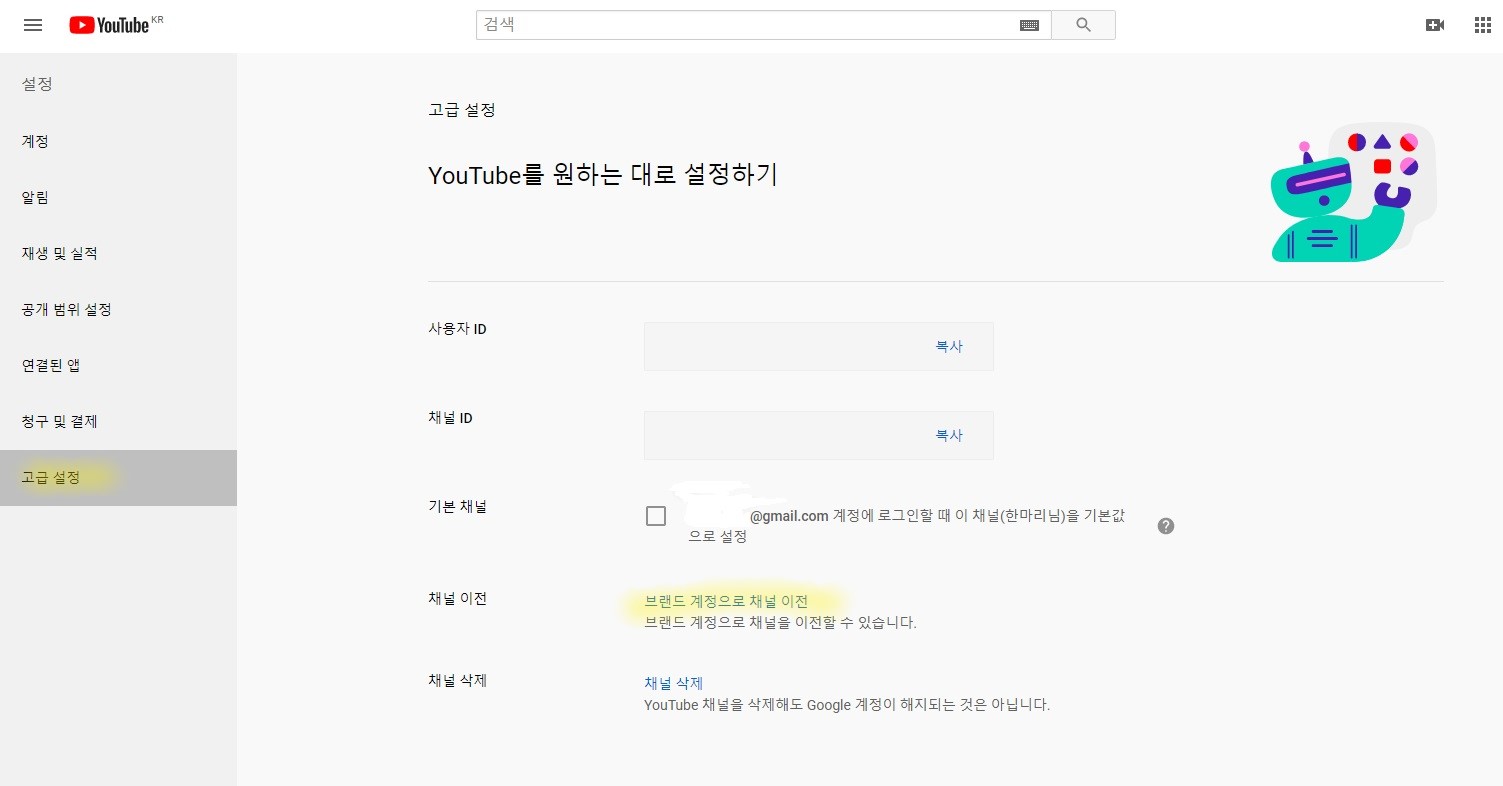1503x786 pixels.
Task: Focus the 검색 search box
Action: point(764,25)
